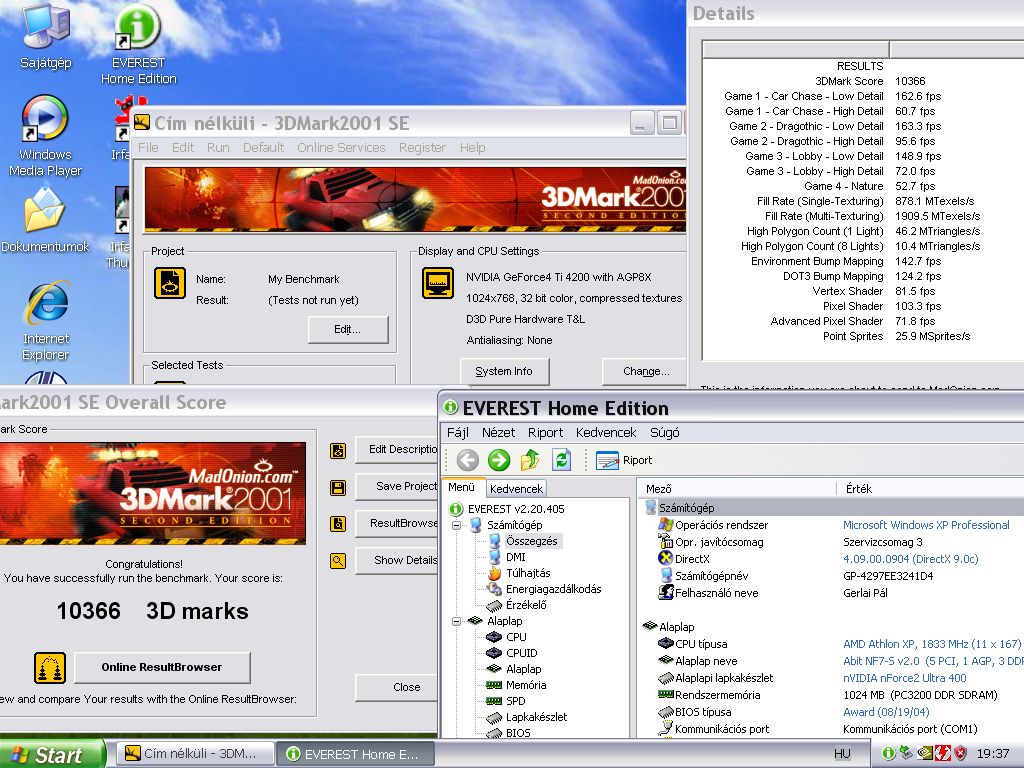Click the Change... button in Display settings

(x=646, y=371)
